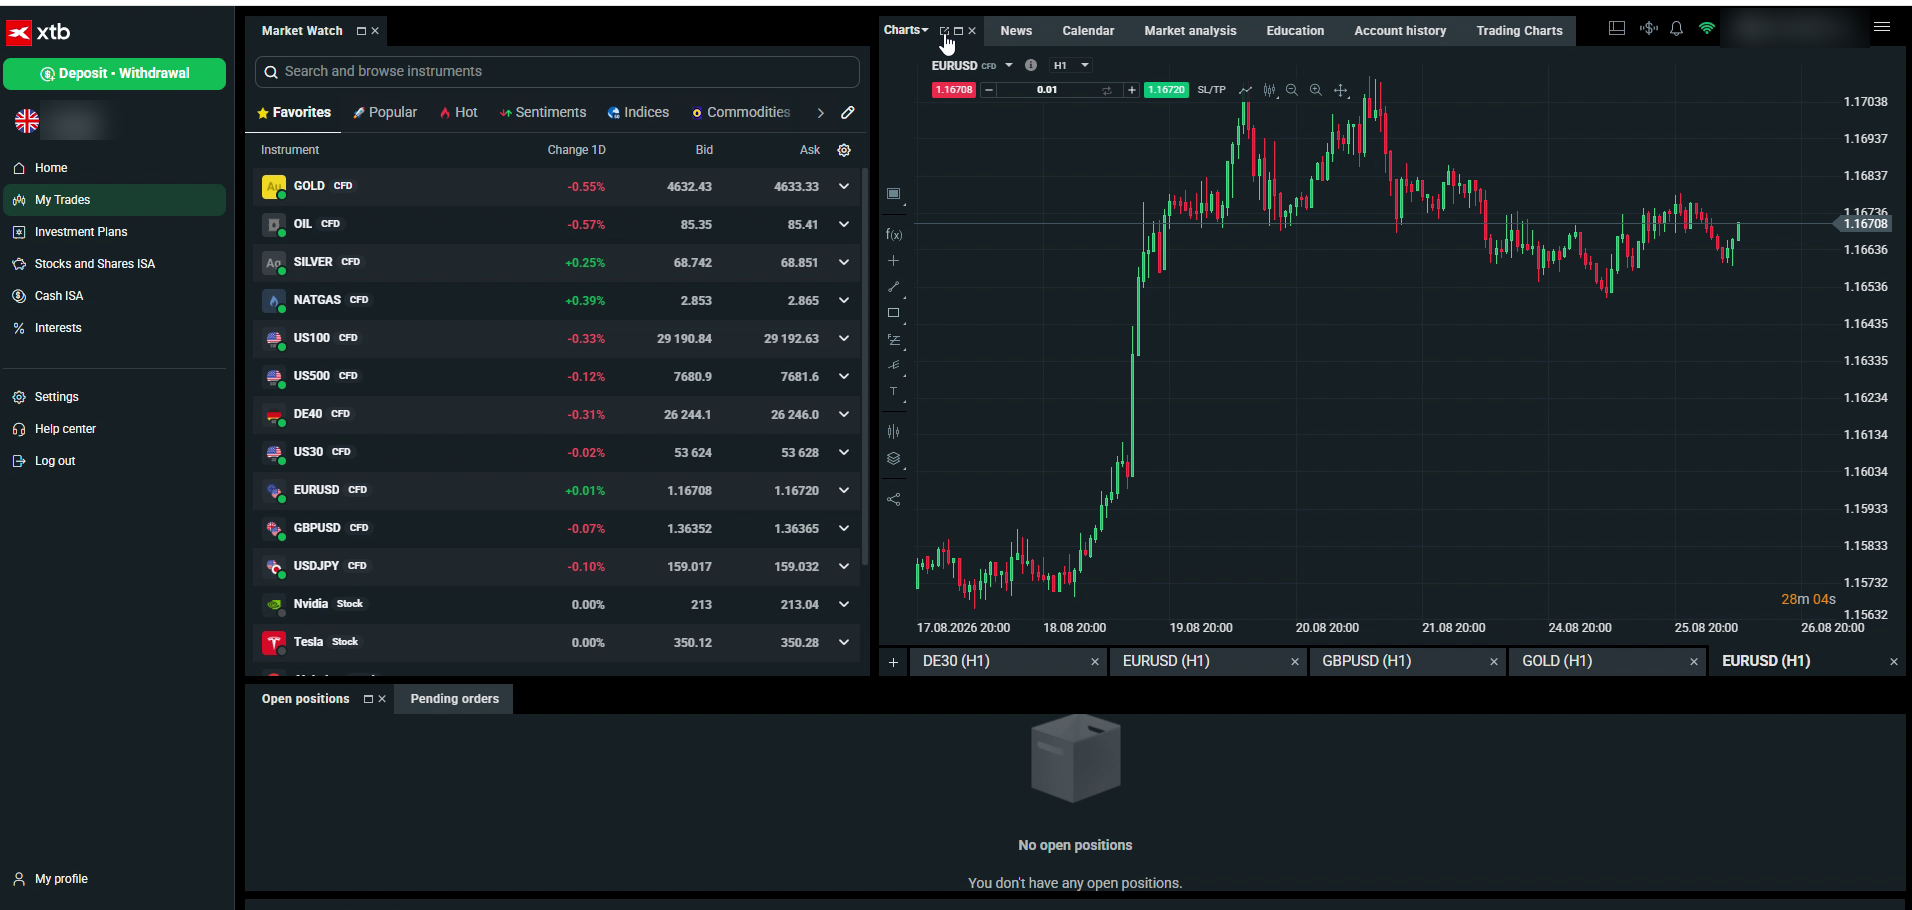This screenshot has width=1912, height=910.
Task: Expand GOLD instrument row
Action: [844, 186]
